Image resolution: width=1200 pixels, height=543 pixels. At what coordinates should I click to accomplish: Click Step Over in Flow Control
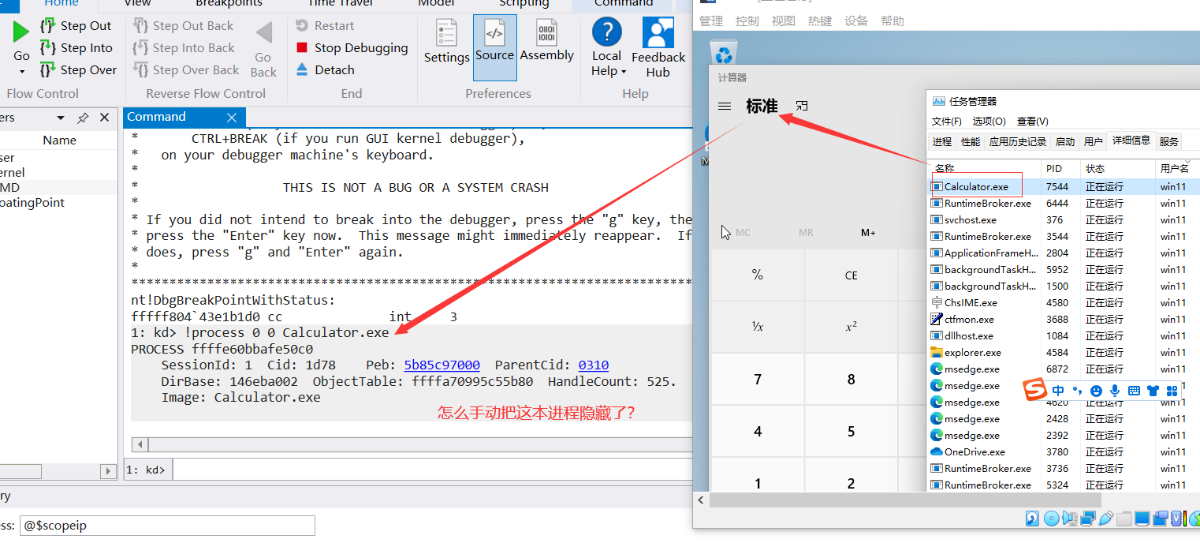click(x=78, y=70)
